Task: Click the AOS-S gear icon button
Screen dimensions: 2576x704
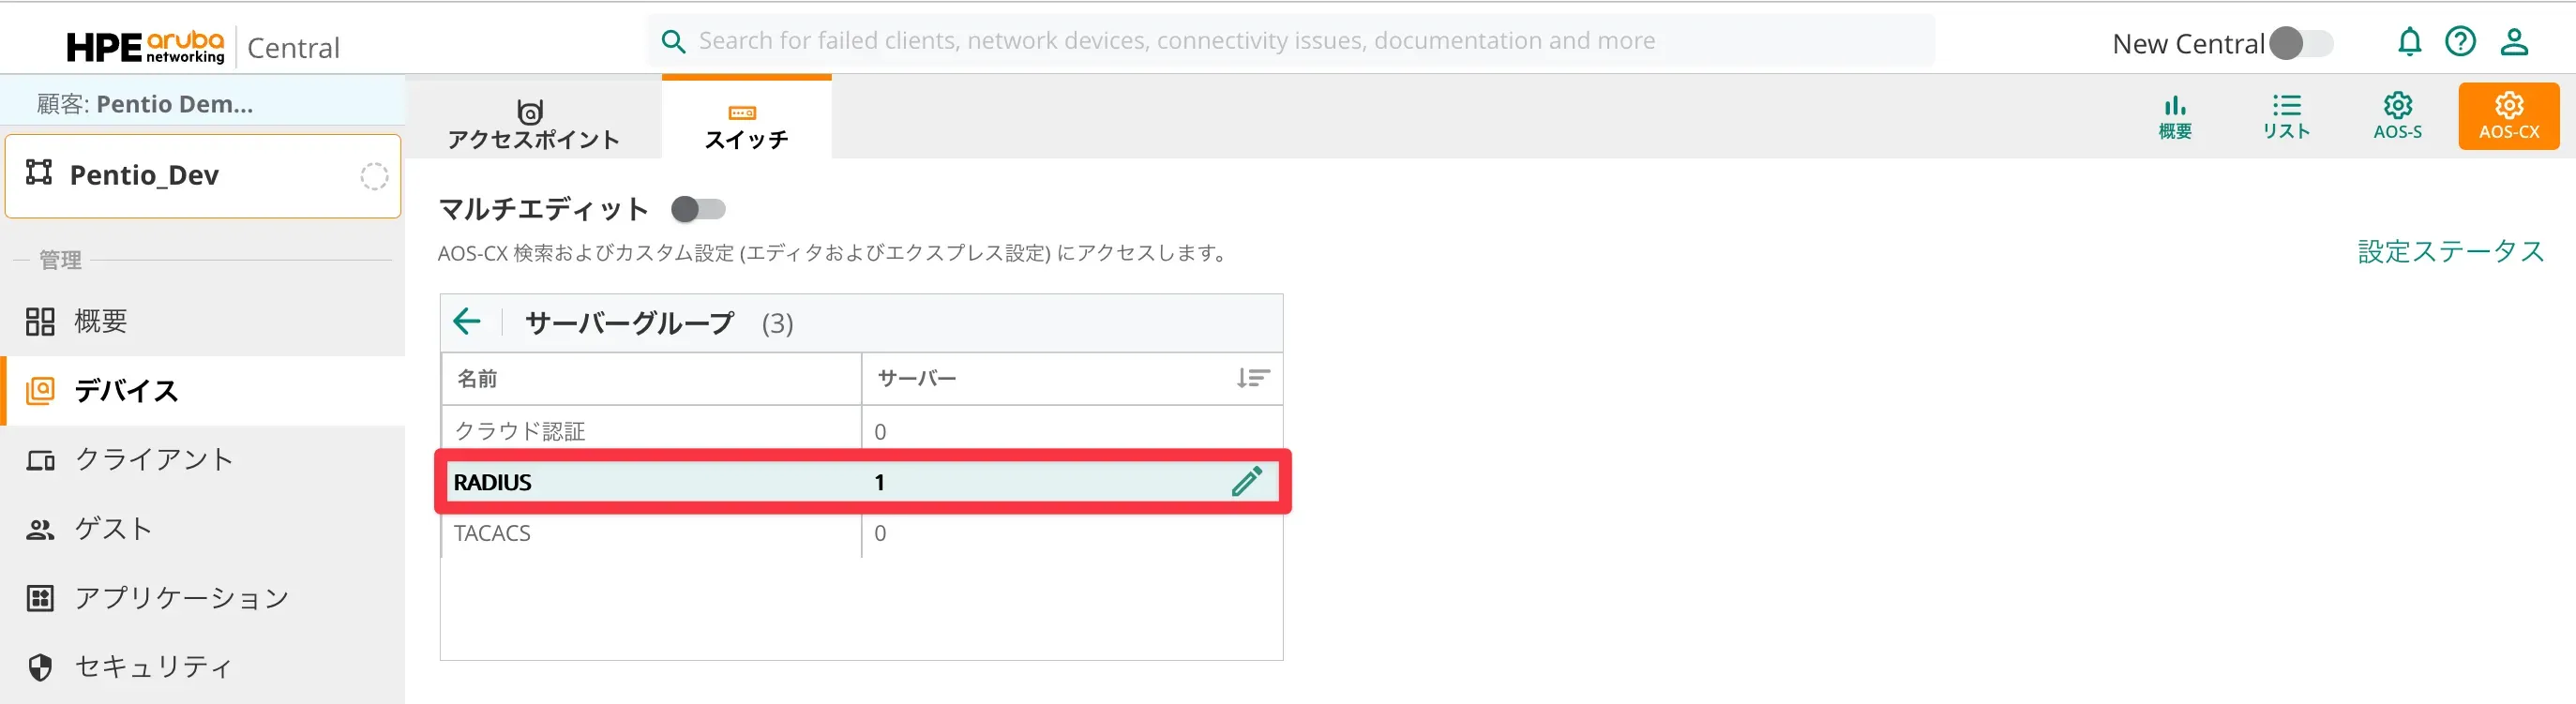Action: [2397, 116]
